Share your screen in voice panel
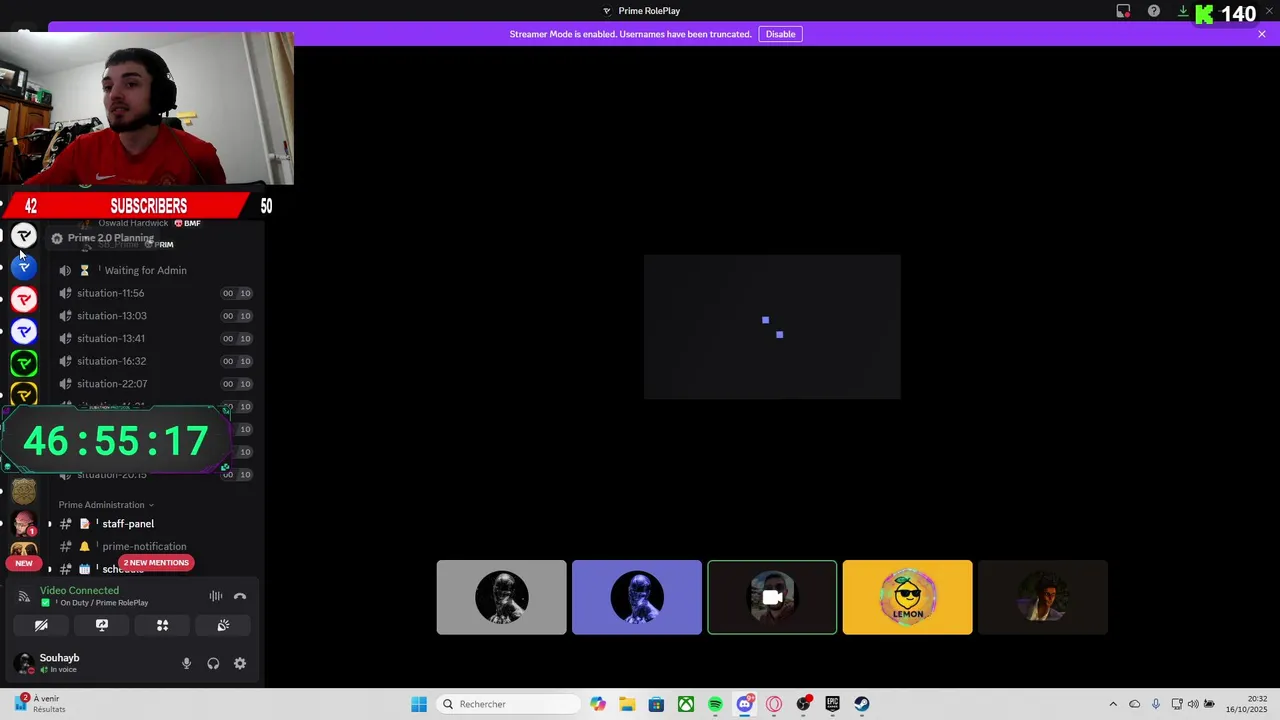Screen dimensions: 1280x720 tap(102, 625)
